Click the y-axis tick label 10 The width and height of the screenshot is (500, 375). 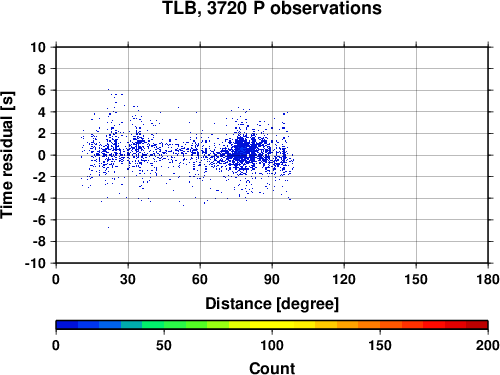click(x=38, y=47)
